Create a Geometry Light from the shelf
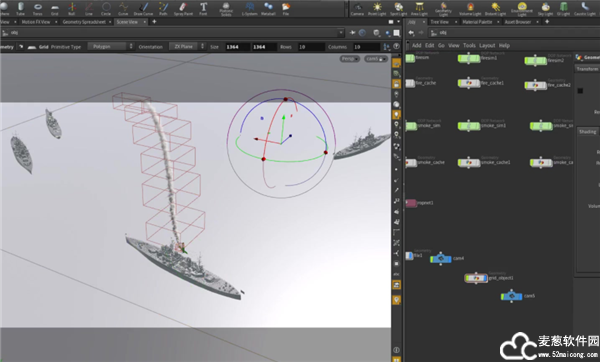Image resolution: width=600 pixels, height=362 pixels. pyautogui.click(x=443, y=9)
